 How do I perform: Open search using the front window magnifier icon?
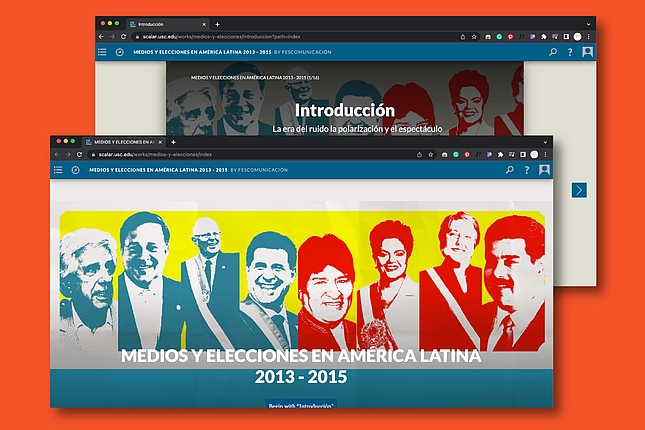click(509, 170)
